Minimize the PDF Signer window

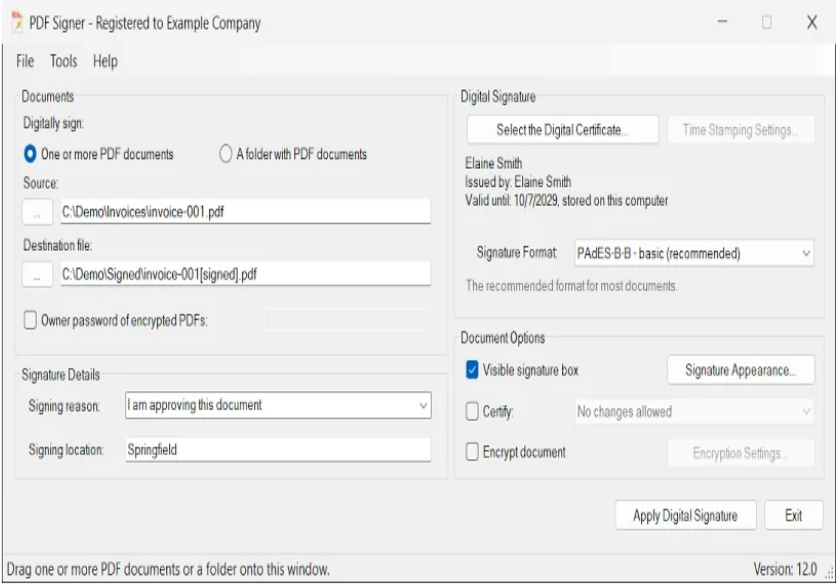click(x=722, y=22)
